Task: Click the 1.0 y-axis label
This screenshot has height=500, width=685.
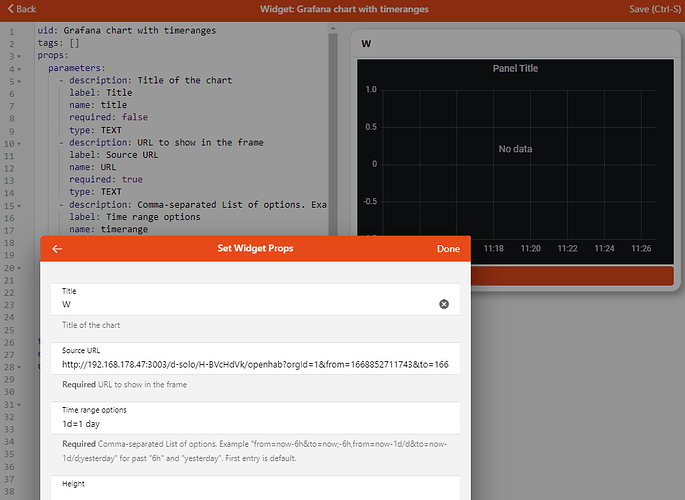Action: point(371,90)
